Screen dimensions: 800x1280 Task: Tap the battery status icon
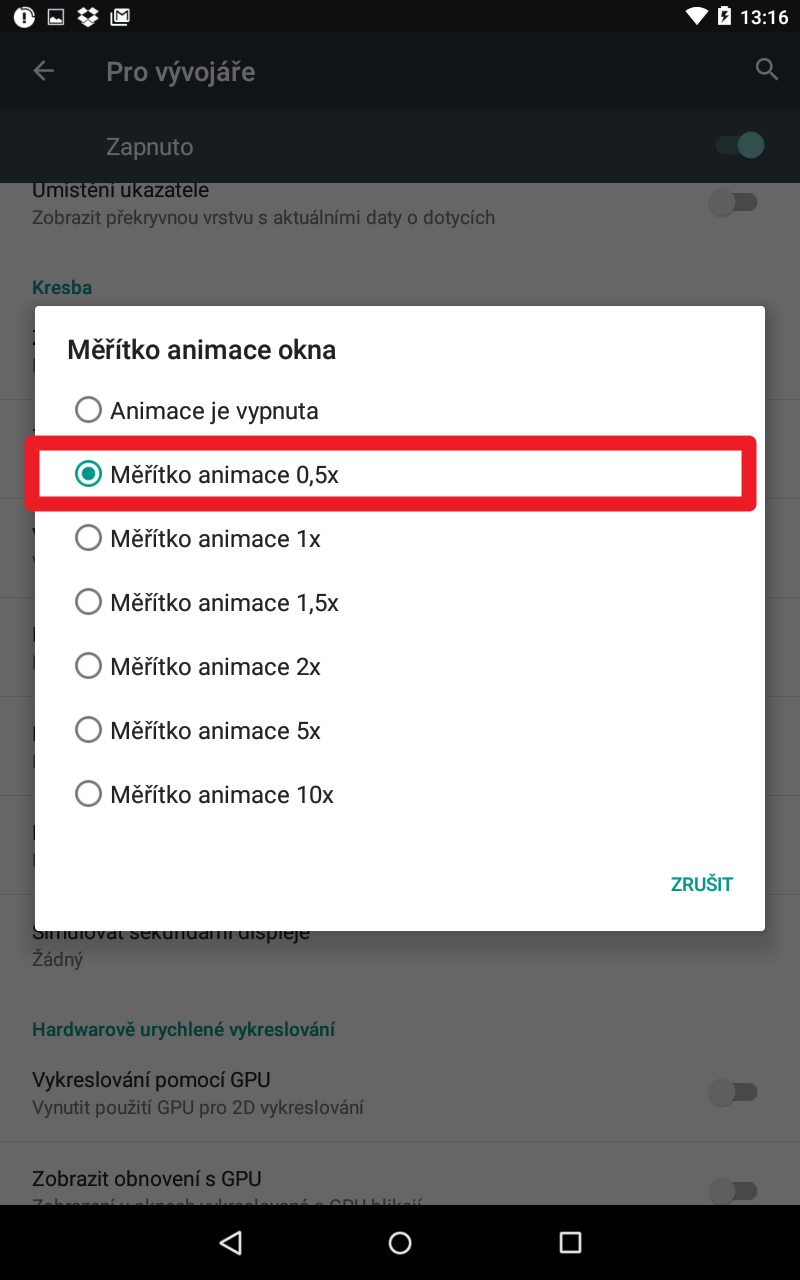tap(723, 17)
